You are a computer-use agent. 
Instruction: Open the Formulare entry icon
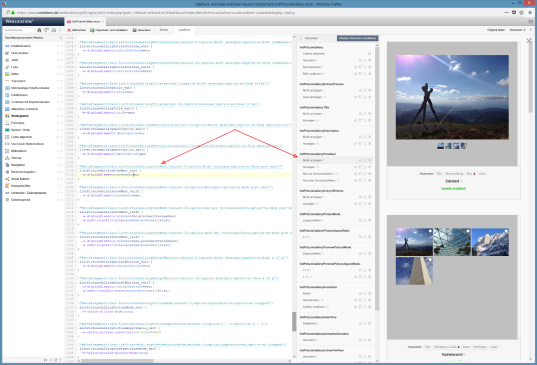[x=7, y=123]
